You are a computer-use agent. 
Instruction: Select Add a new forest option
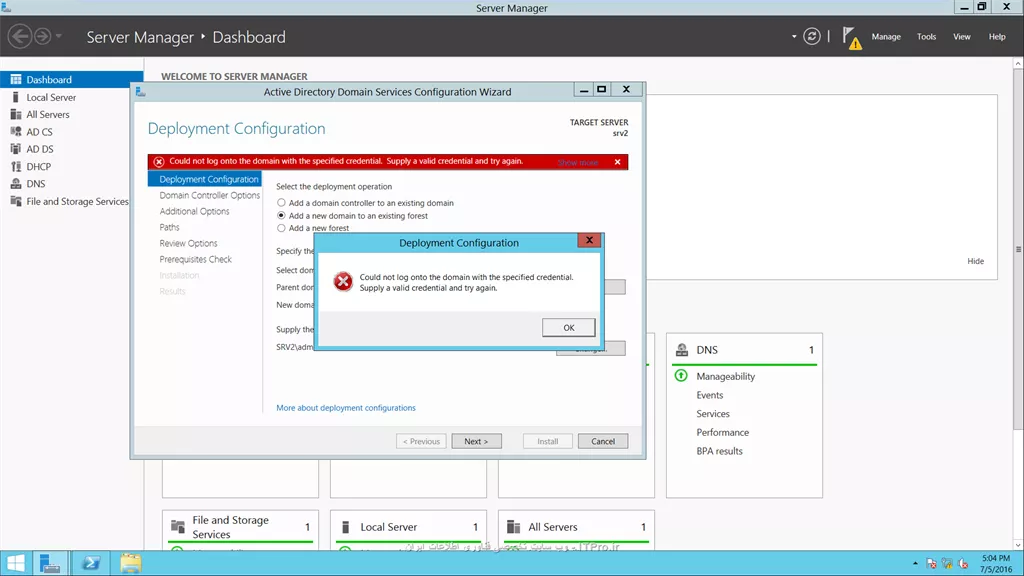pos(281,228)
